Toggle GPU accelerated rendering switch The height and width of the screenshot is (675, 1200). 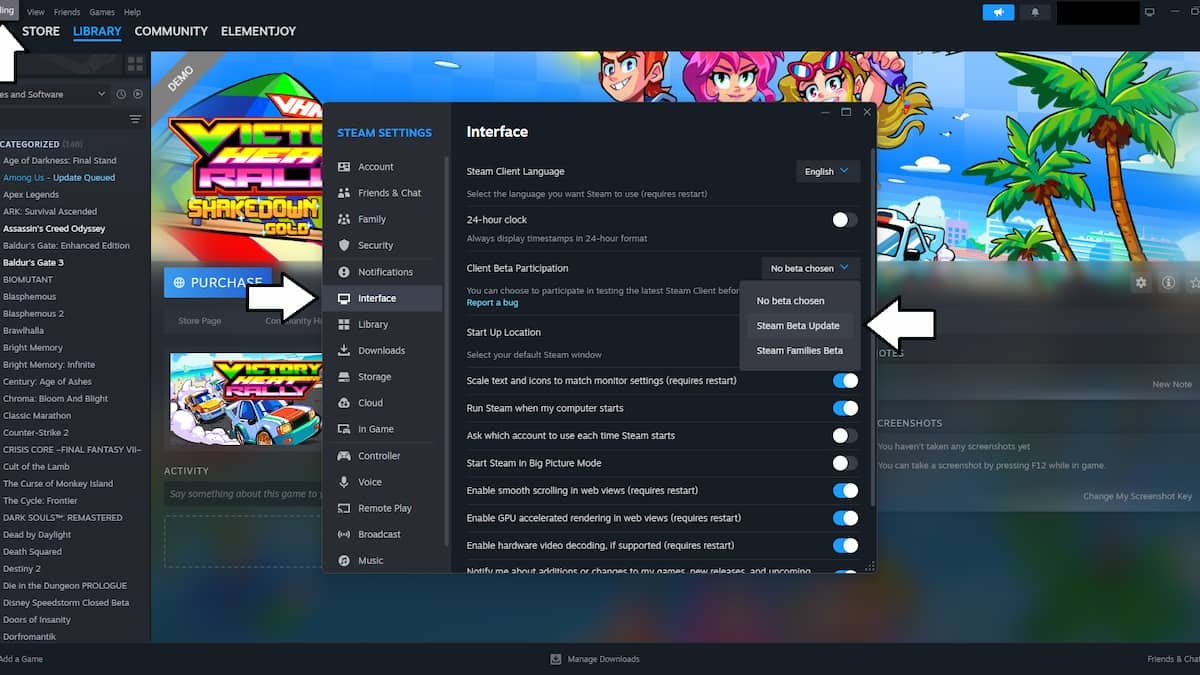(x=845, y=518)
